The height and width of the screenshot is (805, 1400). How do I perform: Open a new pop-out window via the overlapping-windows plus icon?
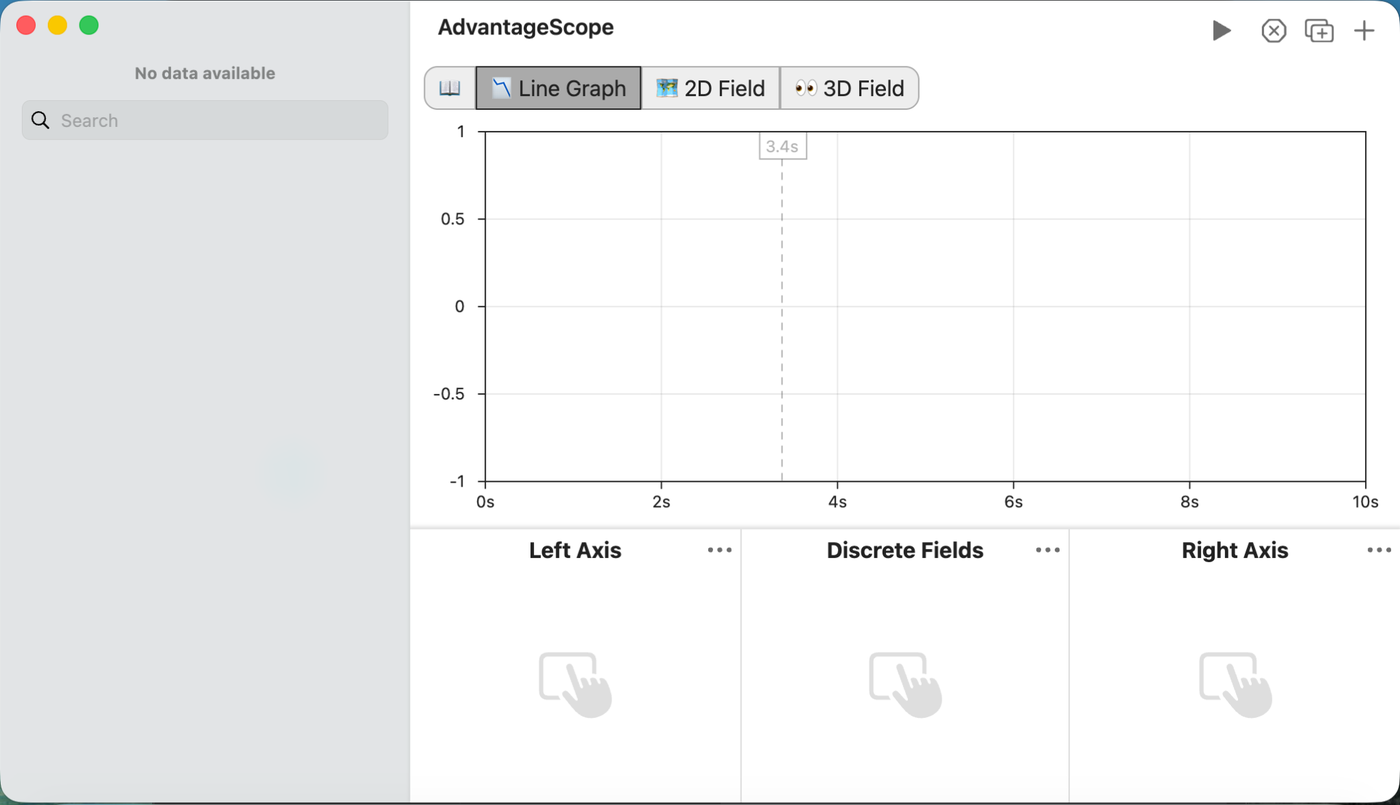click(1319, 31)
